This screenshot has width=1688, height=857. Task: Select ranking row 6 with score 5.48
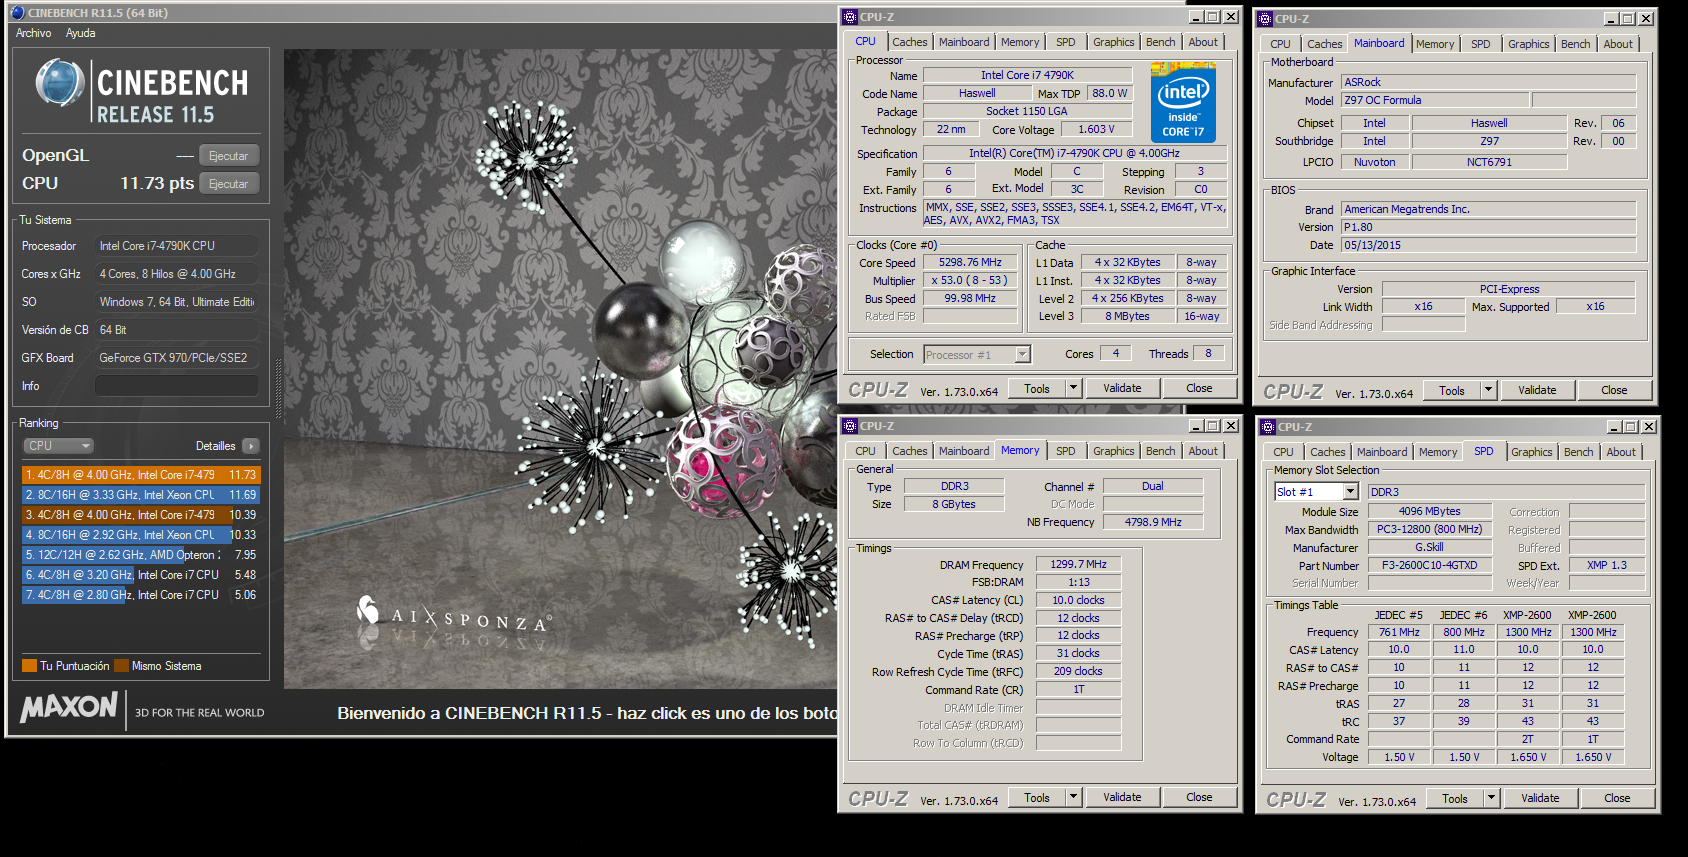point(141,575)
